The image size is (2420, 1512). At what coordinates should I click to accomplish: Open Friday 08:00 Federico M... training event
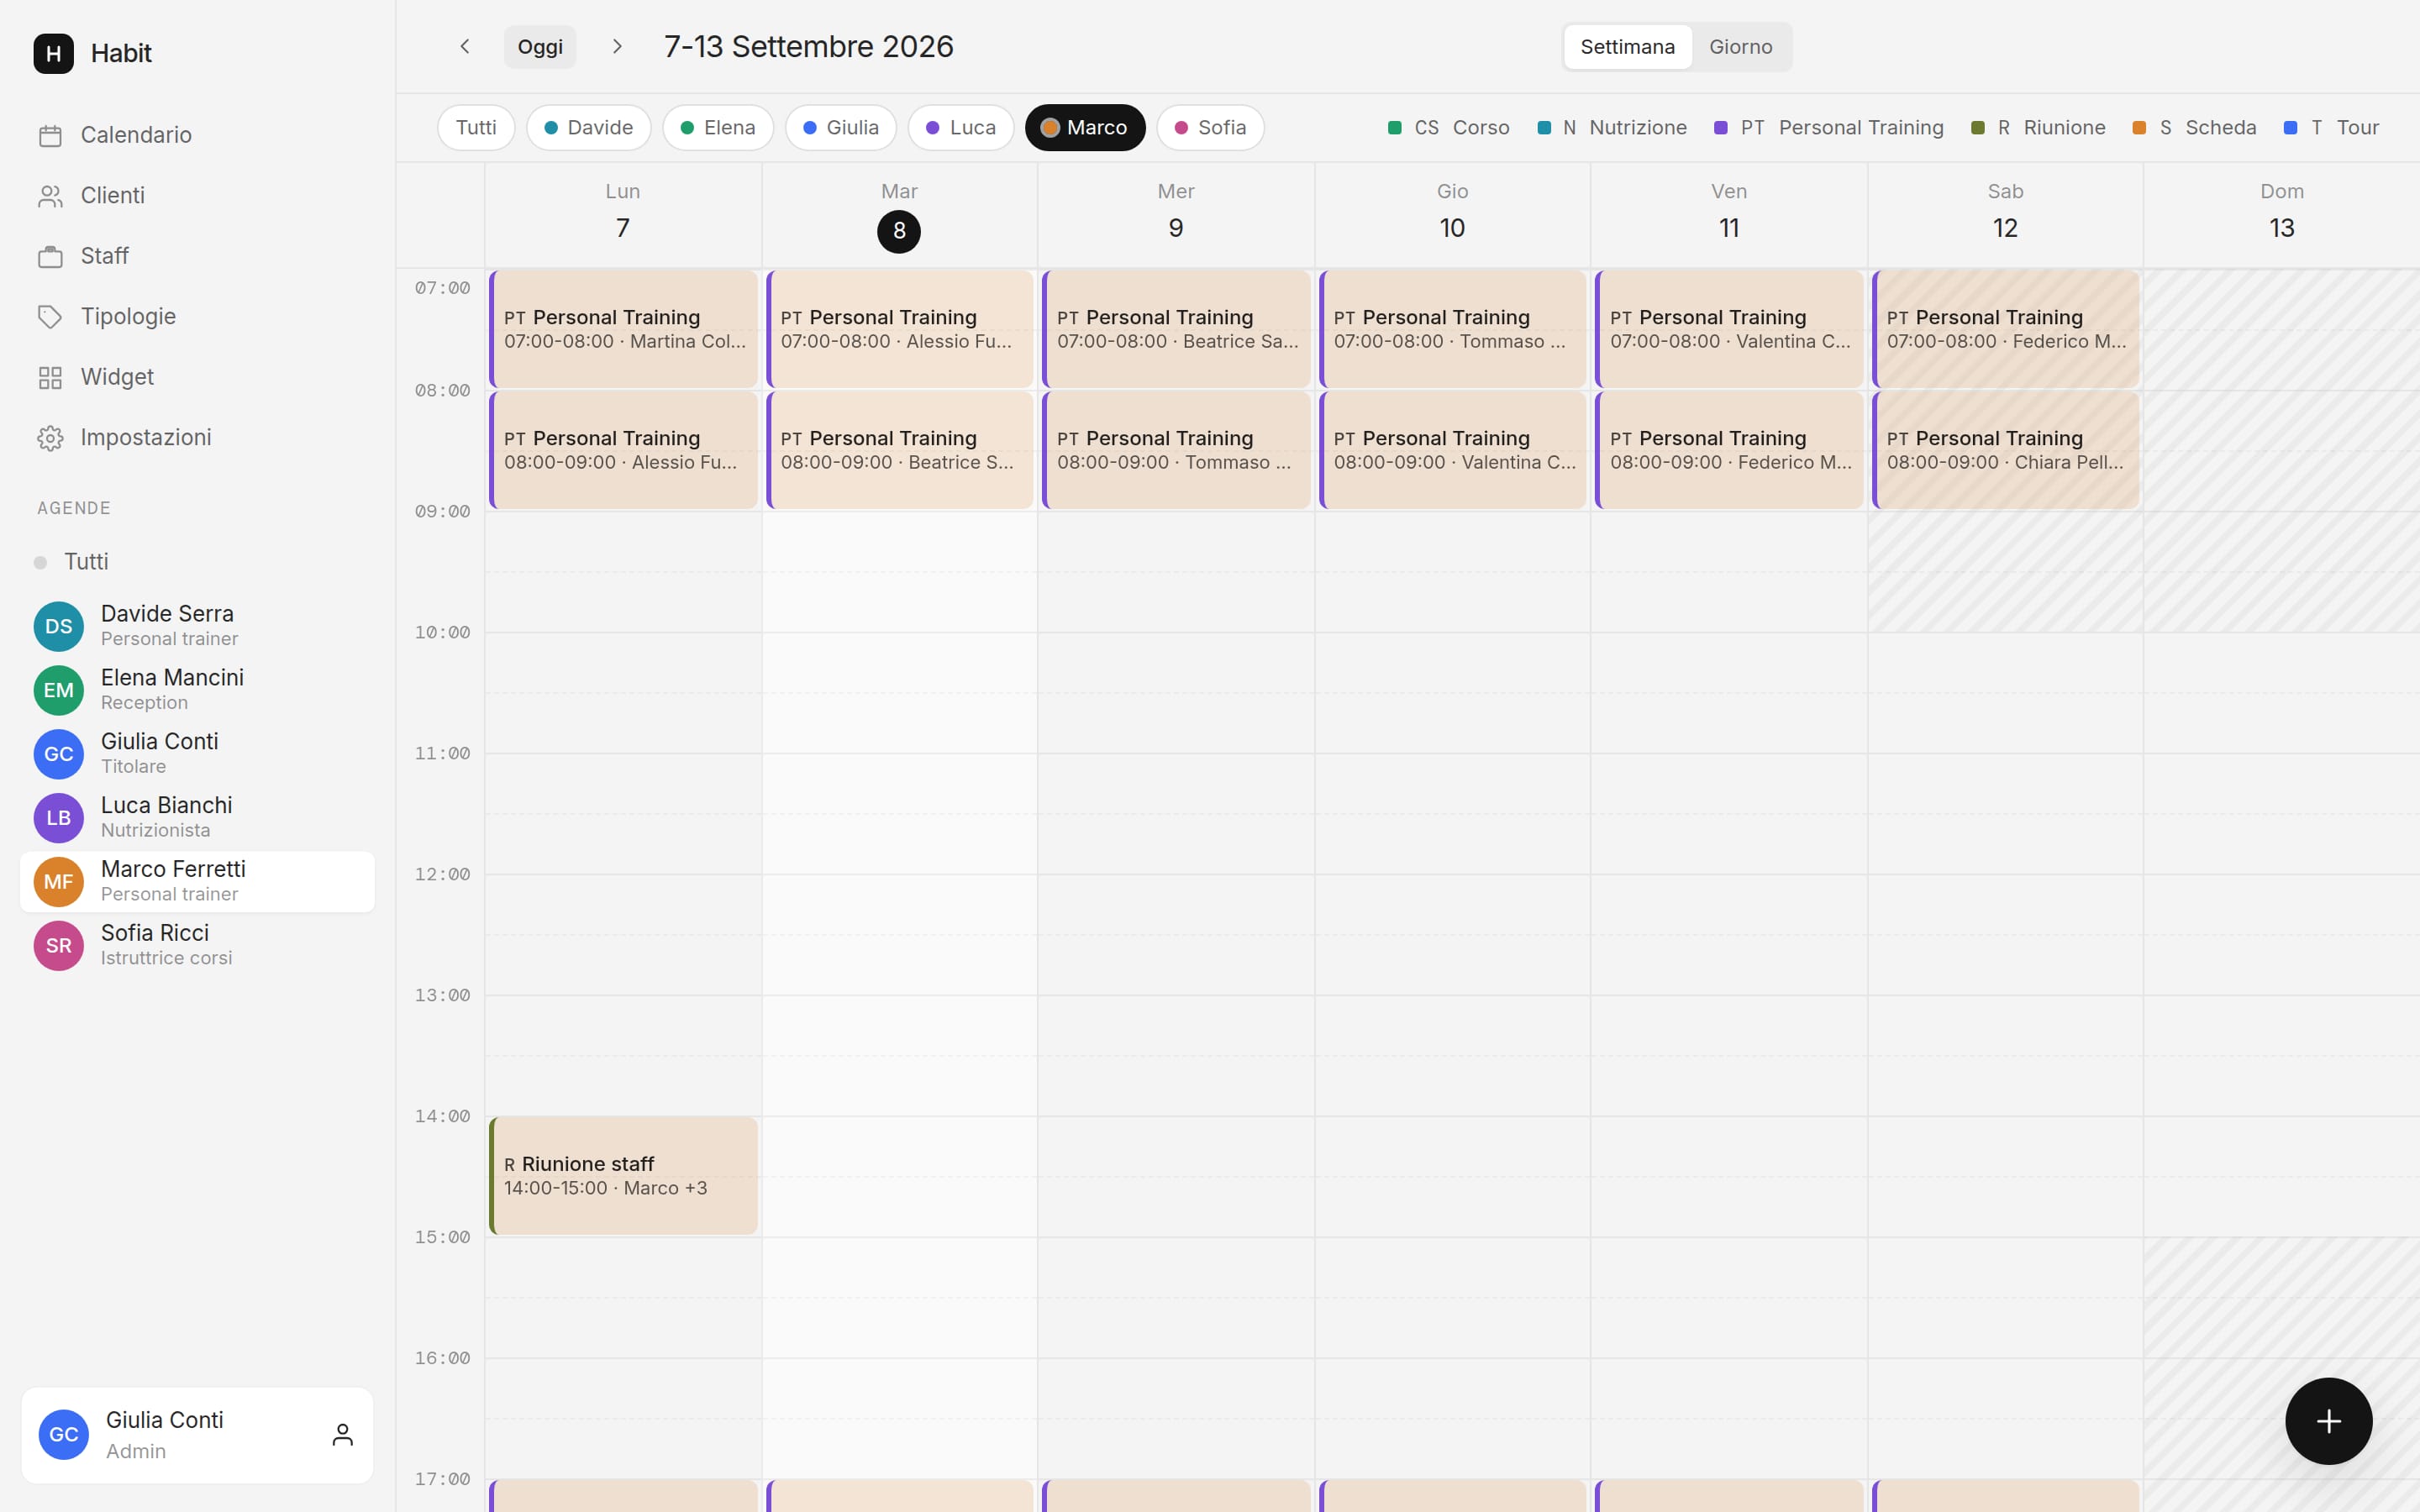pyautogui.click(x=1729, y=450)
